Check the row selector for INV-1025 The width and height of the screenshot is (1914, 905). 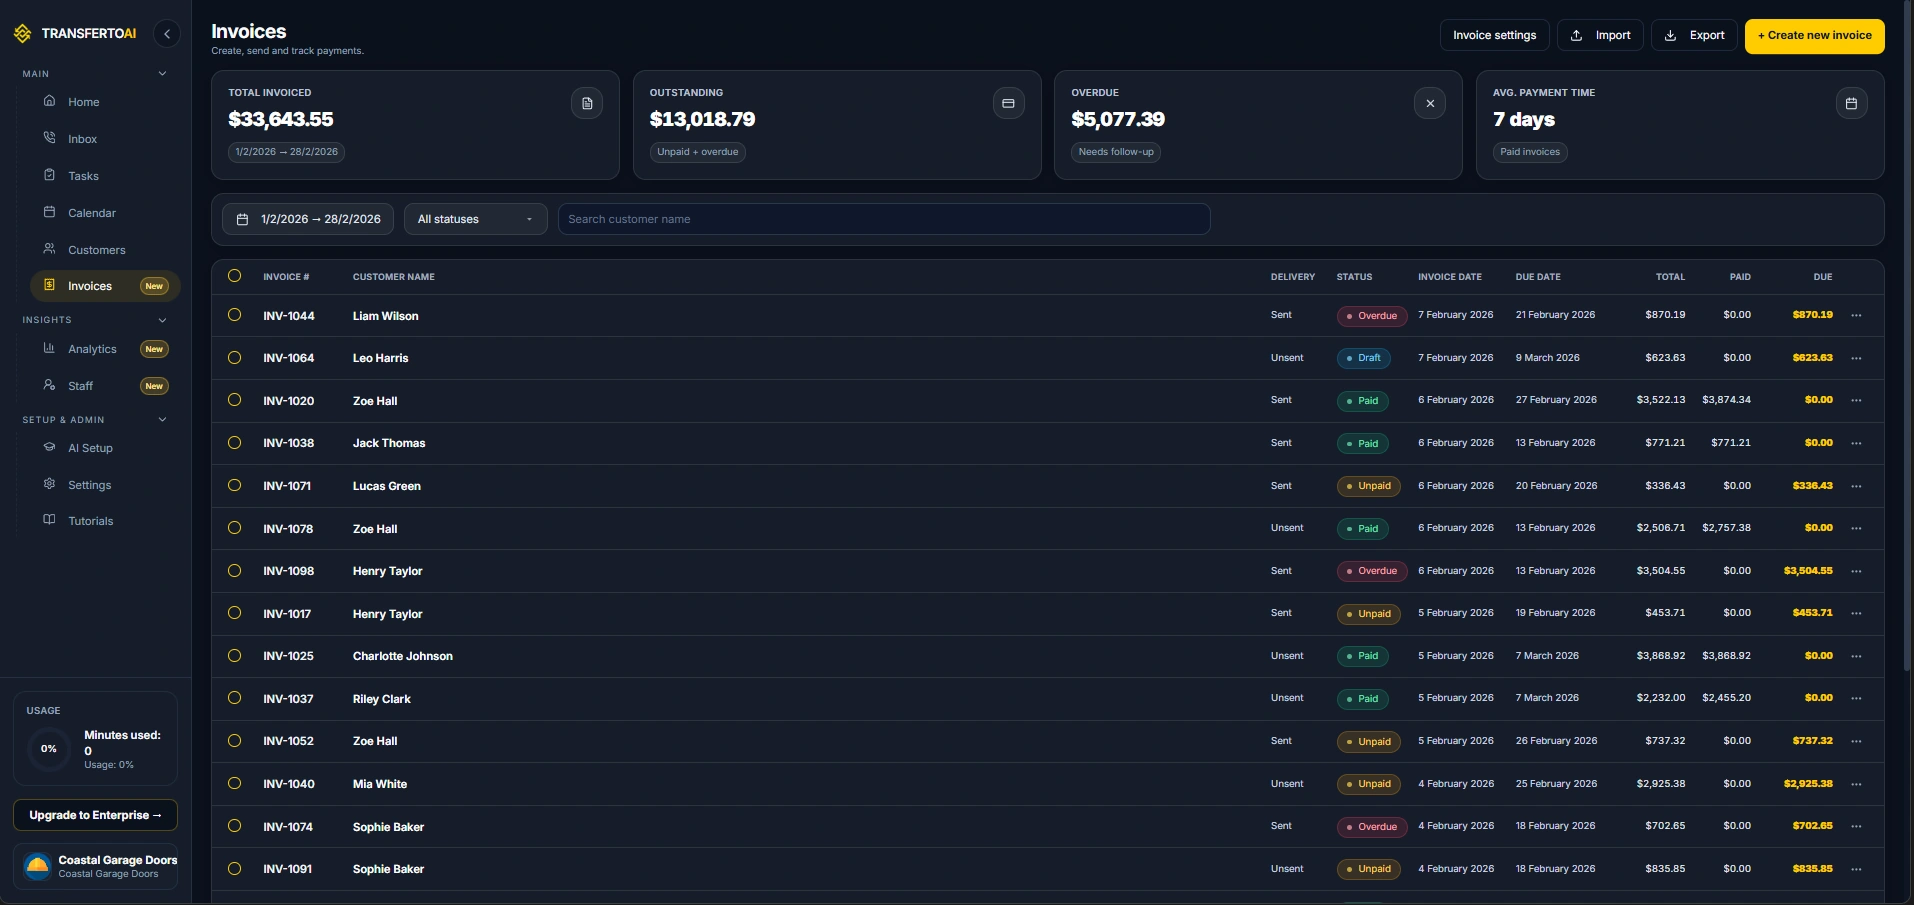235,656
